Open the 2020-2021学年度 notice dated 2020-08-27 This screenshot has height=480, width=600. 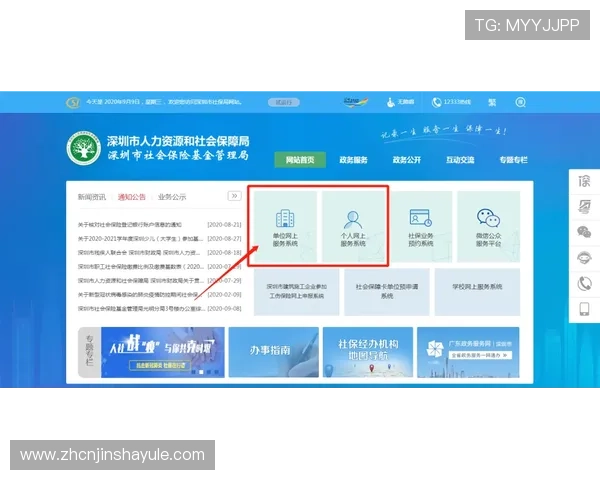[x=160, y=238]
